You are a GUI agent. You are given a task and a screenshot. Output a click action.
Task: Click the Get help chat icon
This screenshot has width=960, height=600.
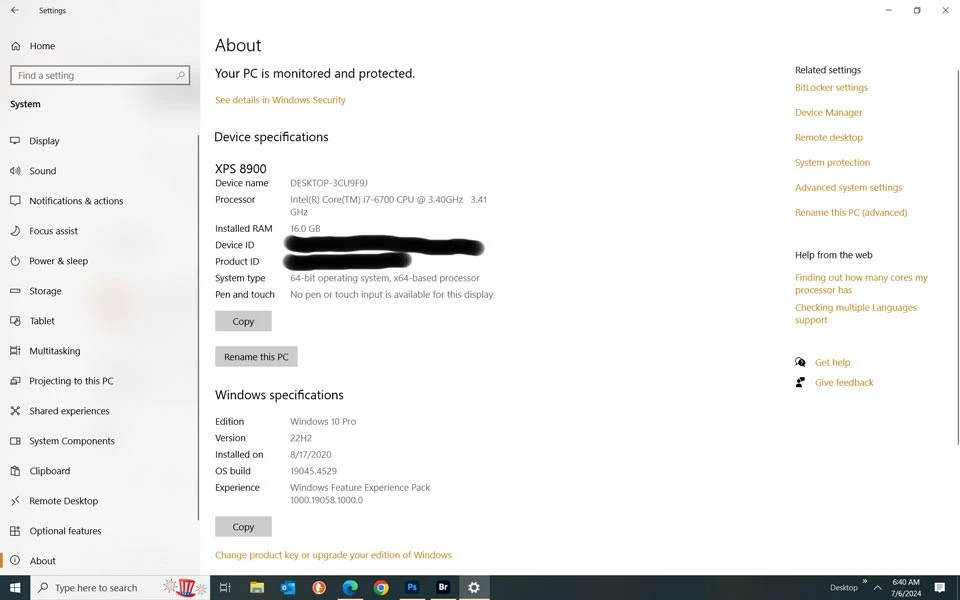800,362
